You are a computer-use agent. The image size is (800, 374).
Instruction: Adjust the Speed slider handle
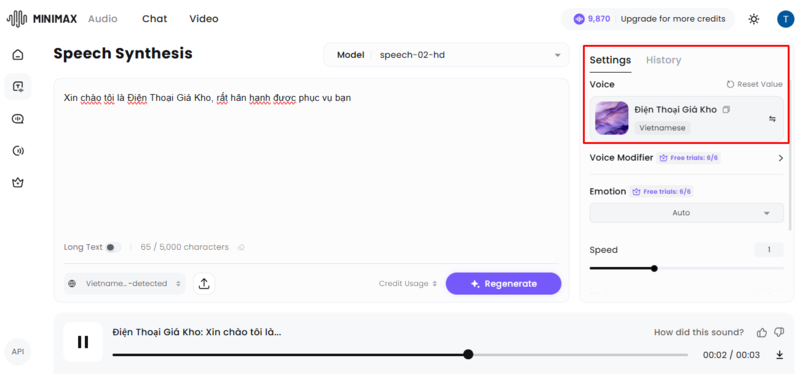654,268
